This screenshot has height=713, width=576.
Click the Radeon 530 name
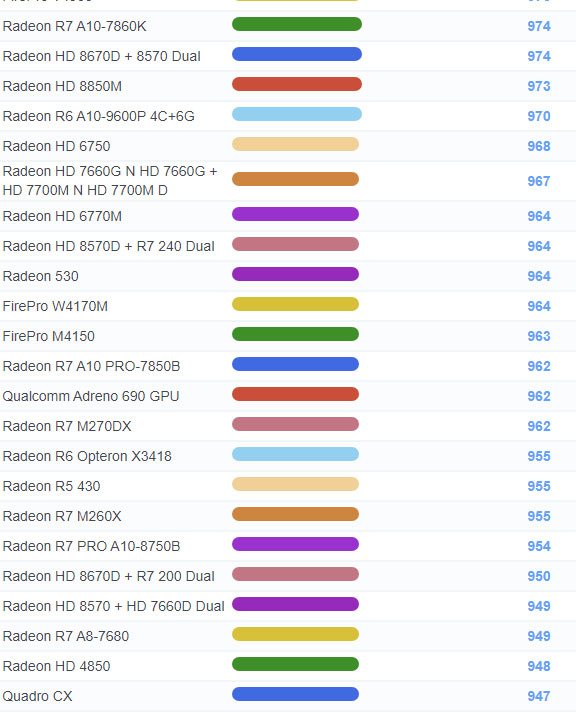(40, 276)
